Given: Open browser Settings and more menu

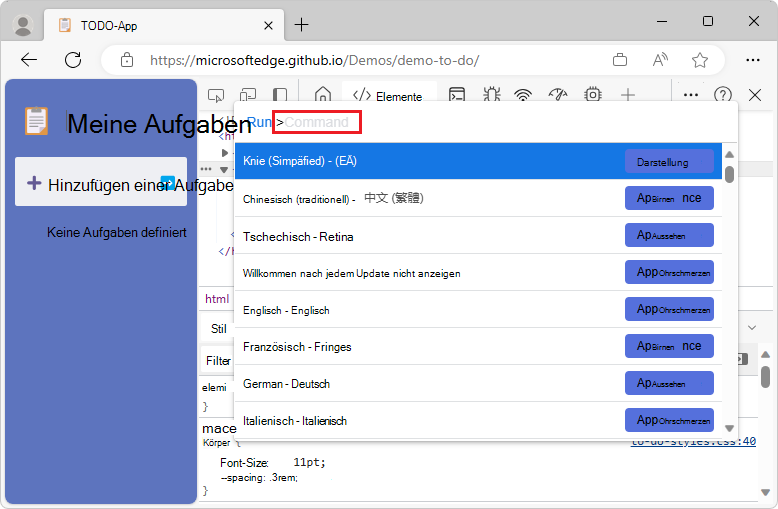Looking at the screenshot, I should (x=753, y=60).
